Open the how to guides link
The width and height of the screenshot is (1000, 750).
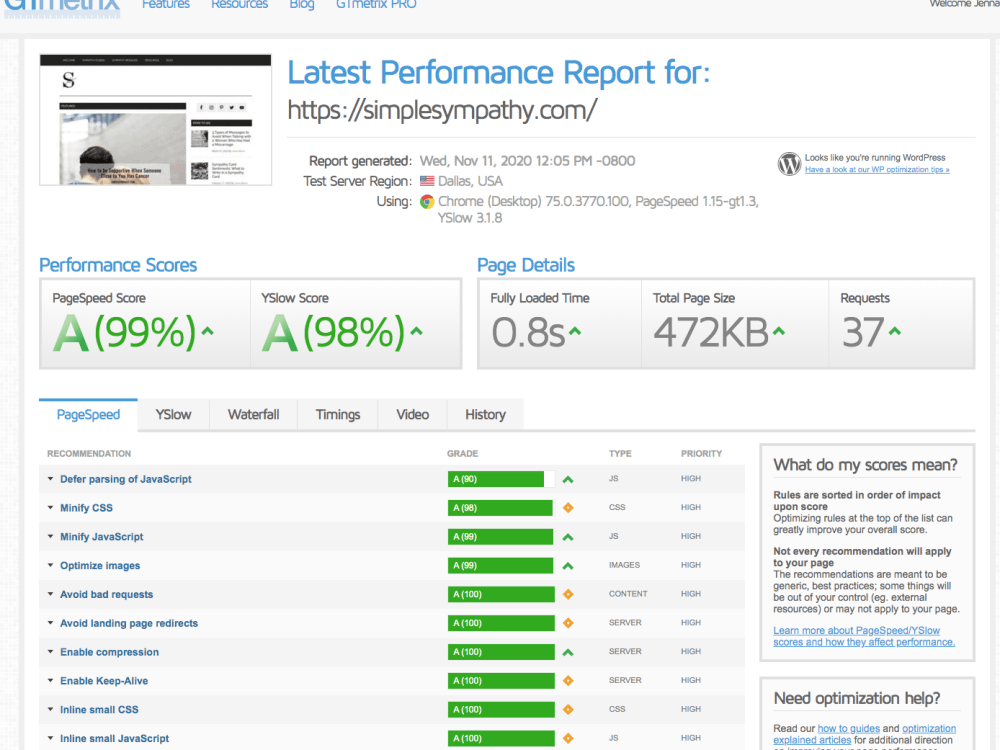848,728
